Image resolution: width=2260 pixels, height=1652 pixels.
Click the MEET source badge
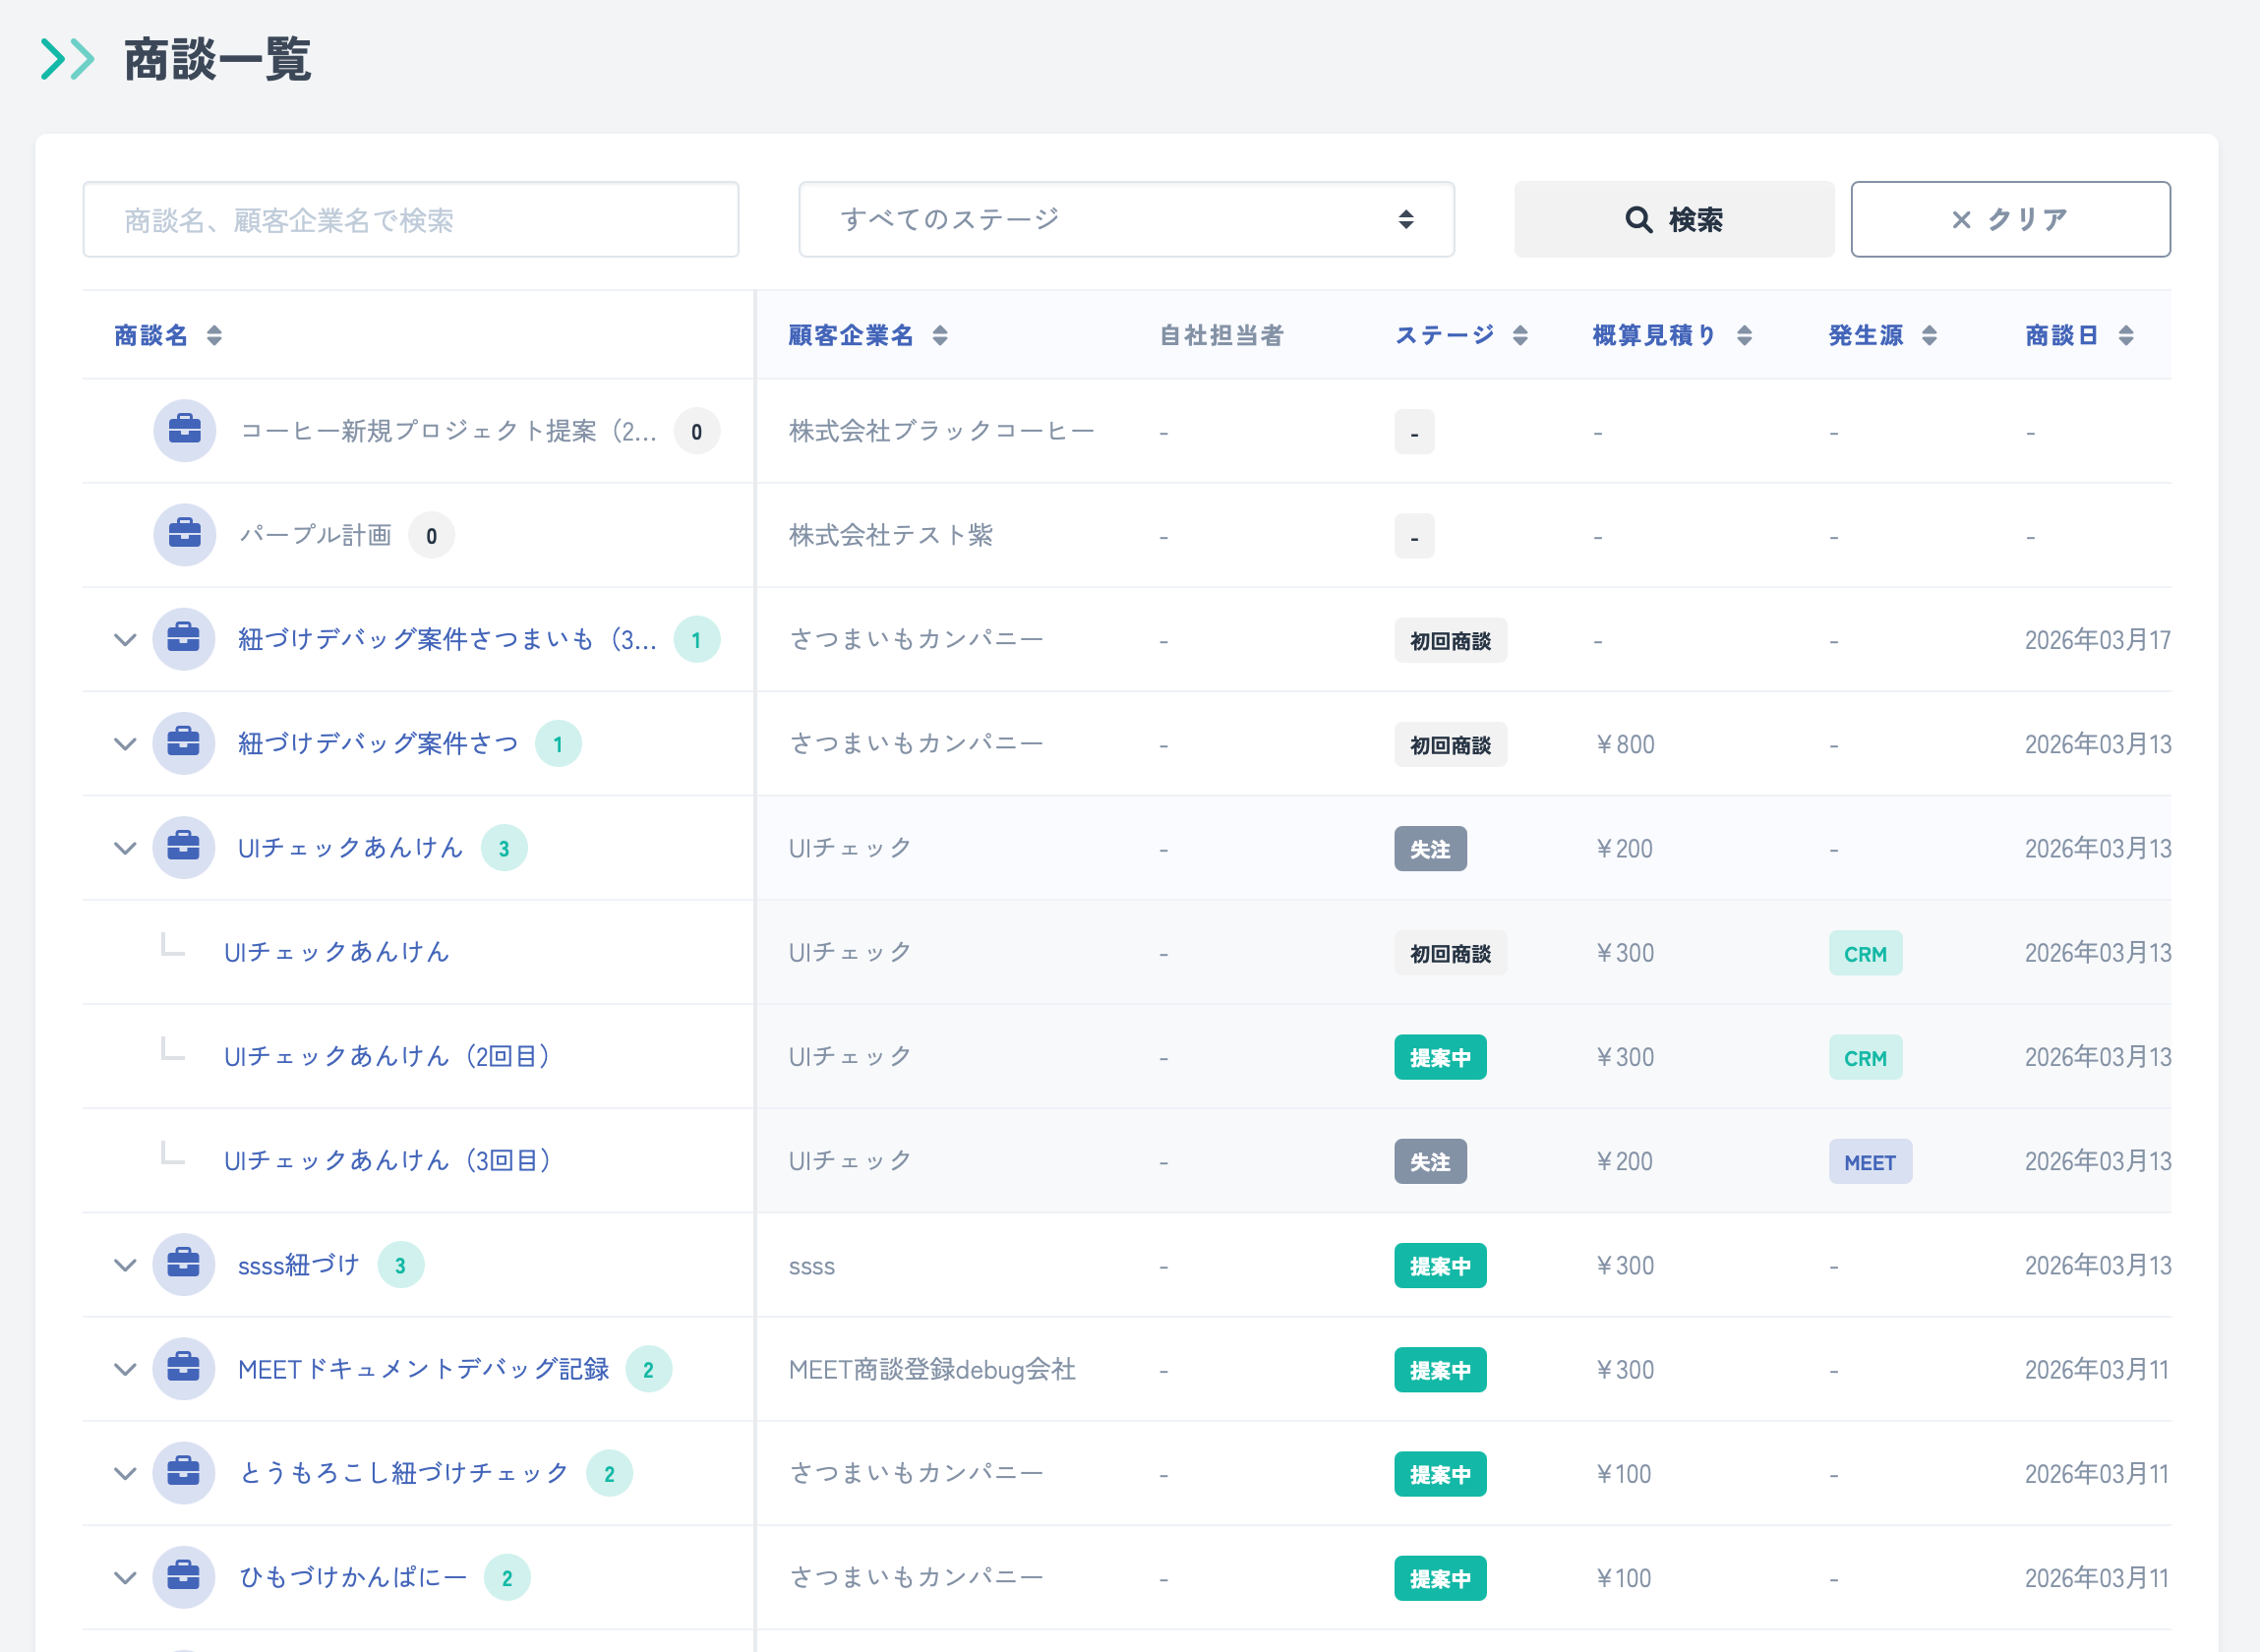coord(1870,1161)
